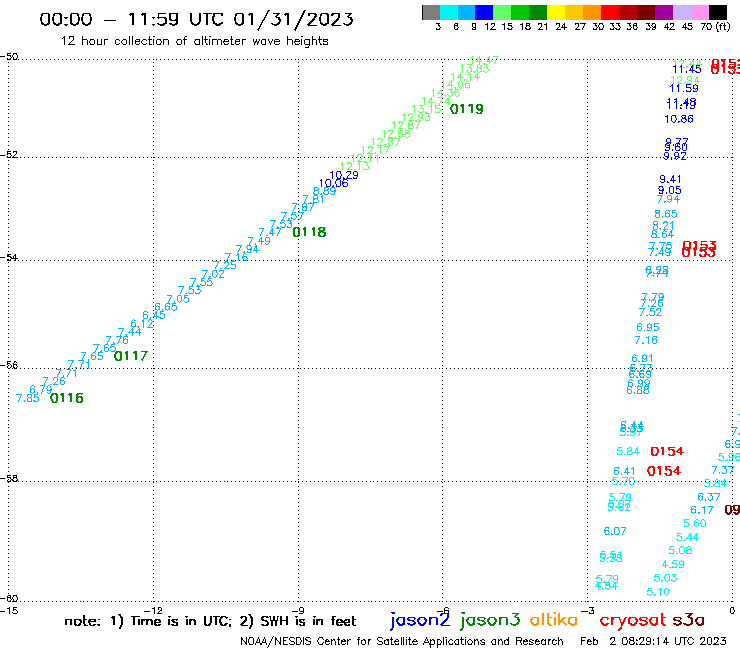This screenshot has width=740, height=650.
Task: Select the wave height value 5.08
Action: pos(680,551)
